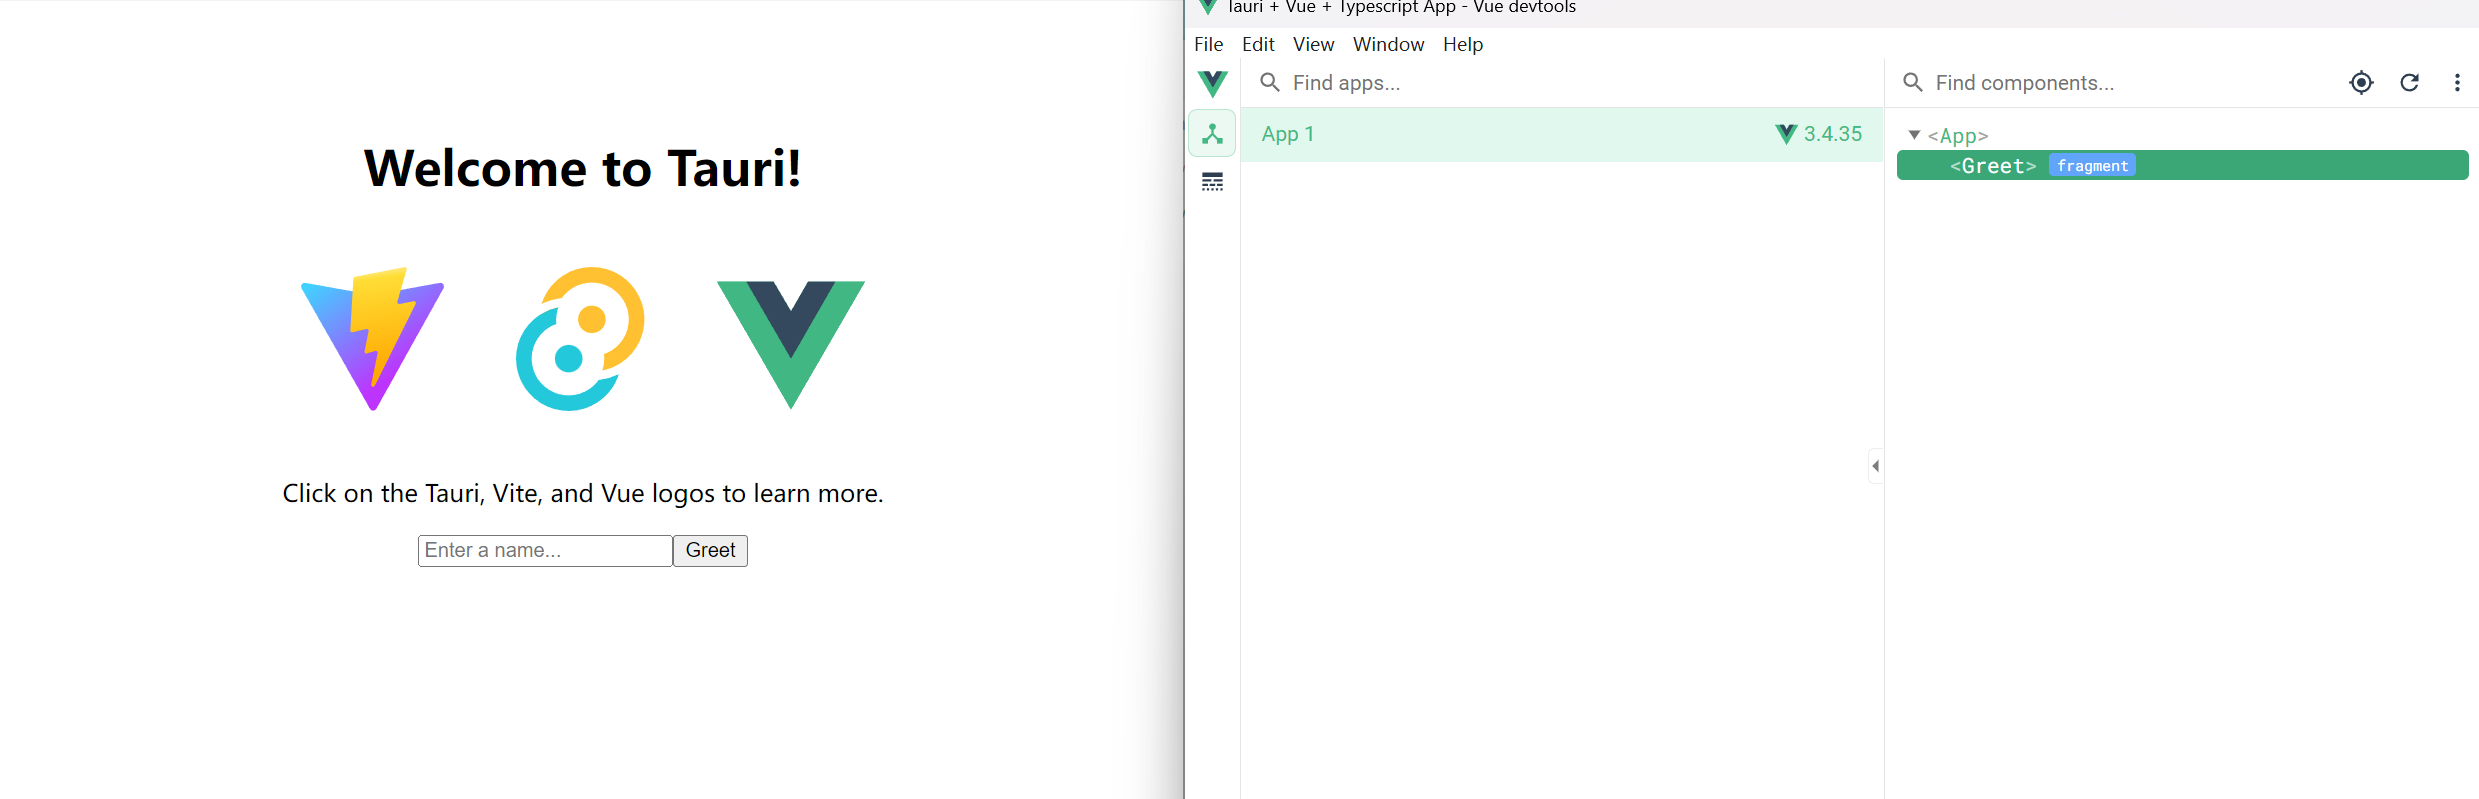The image size is (2479, 799).
Task: Open the three-dot more options menu
Action: click(x=2457, y=83)
